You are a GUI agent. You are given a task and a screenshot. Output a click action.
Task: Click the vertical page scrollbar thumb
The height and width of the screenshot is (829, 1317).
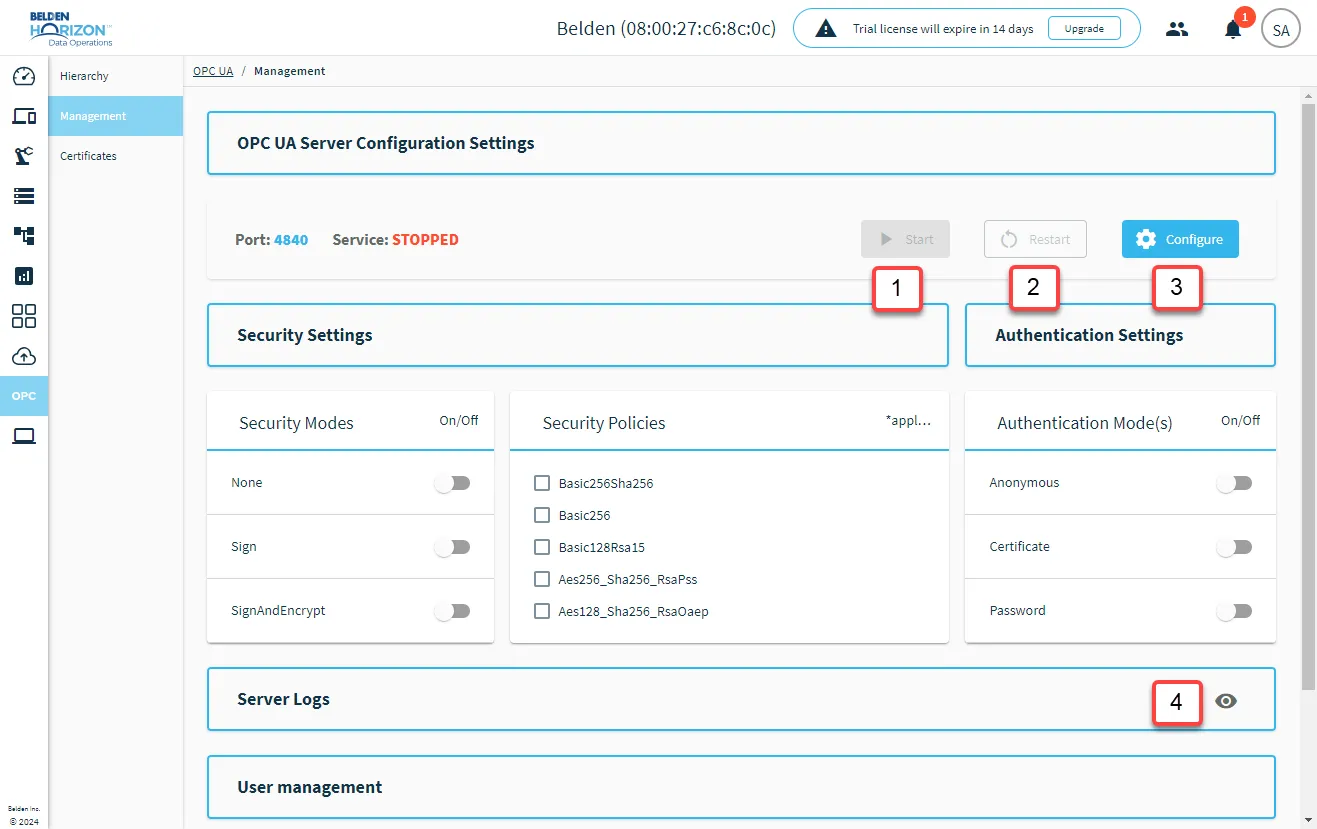(1308, 395)
